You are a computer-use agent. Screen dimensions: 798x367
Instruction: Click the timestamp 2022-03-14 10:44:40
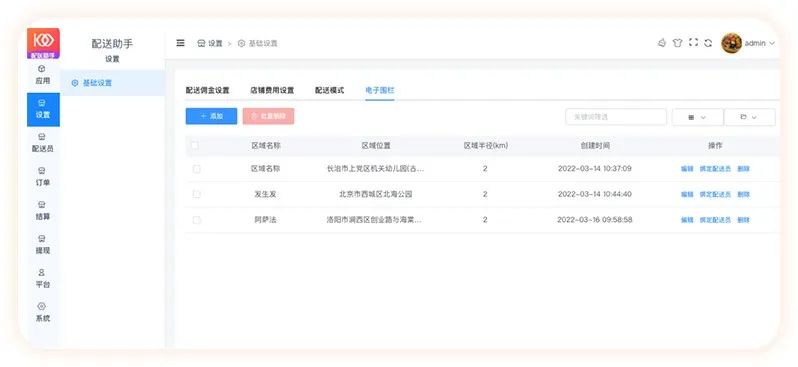(594, 194)
